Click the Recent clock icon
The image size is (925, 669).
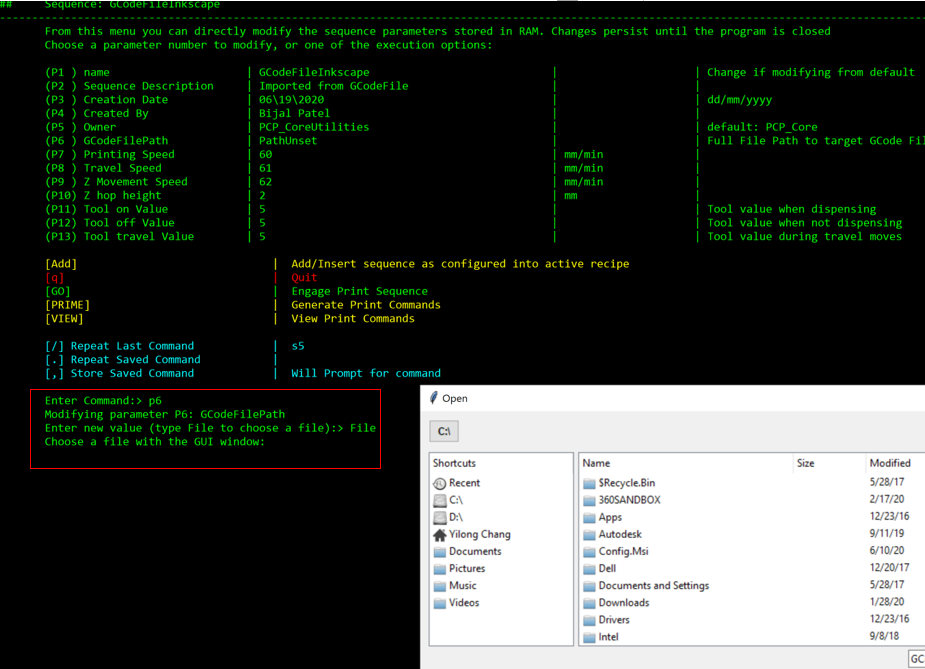coord(439,484)
